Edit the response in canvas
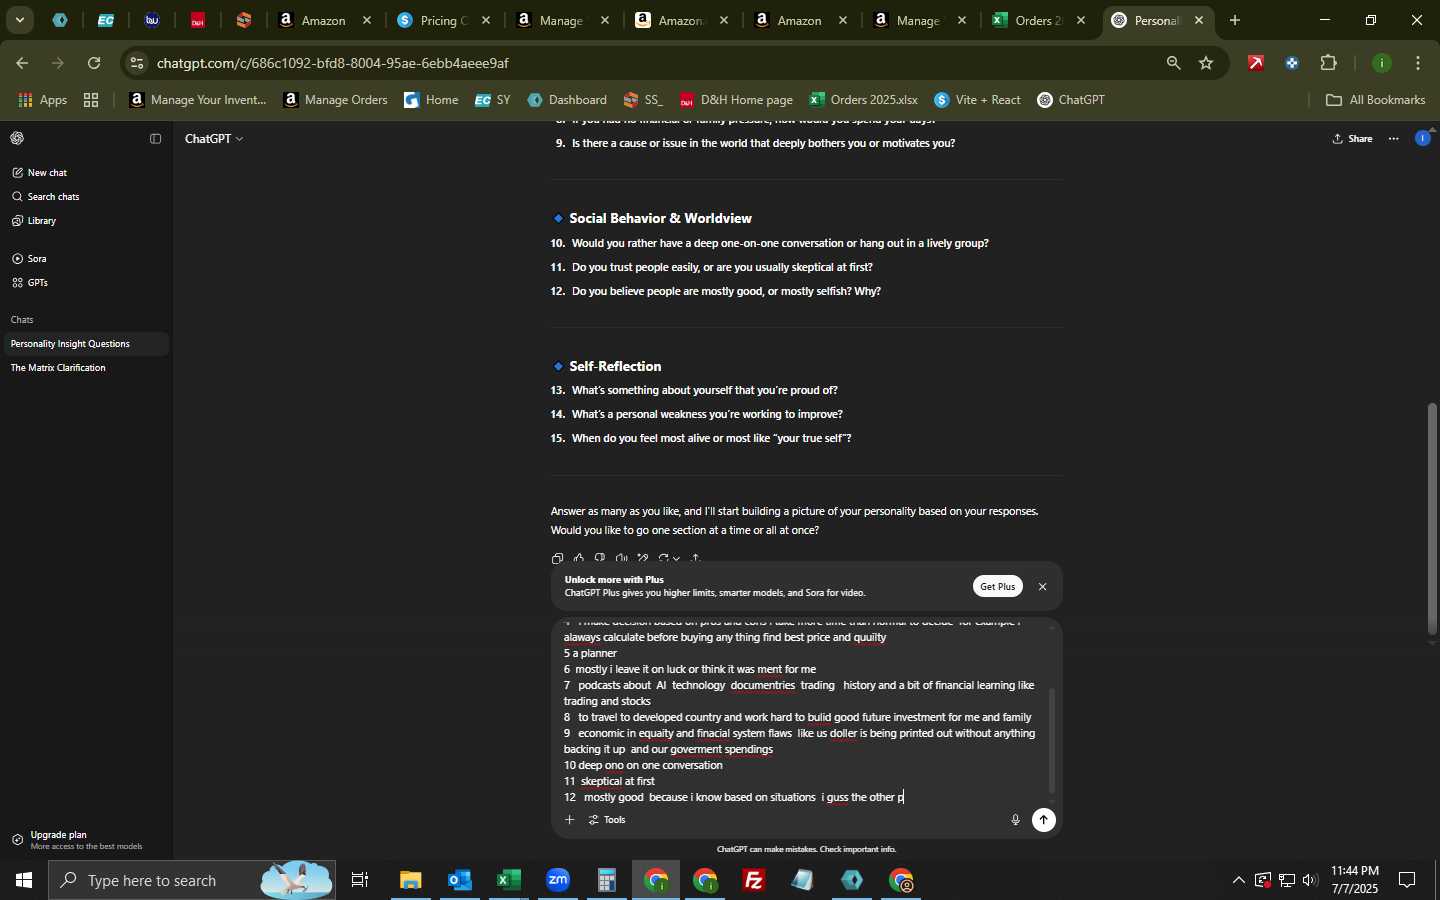The width and height of the screenshot is (1440, 900). pyautogui.click(x=642, y=558)
